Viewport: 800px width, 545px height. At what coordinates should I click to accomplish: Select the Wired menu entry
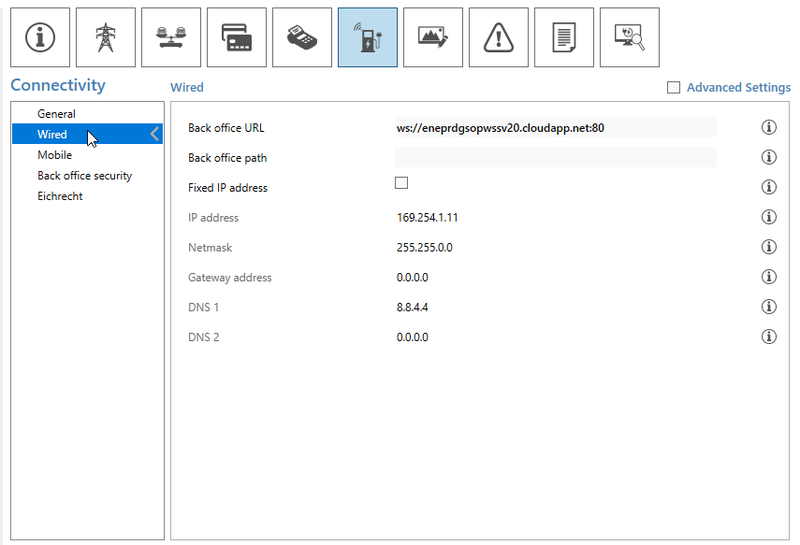(x=87, y=134)
